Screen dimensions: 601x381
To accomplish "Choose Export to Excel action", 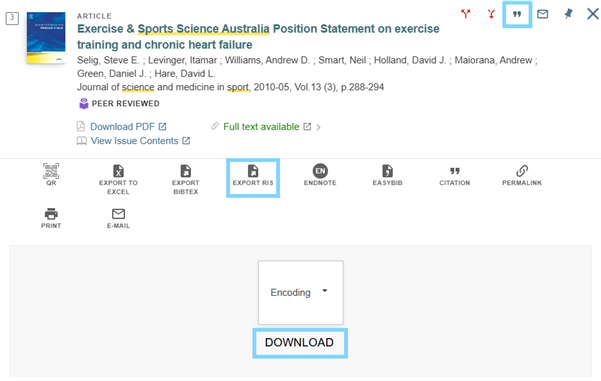I will pyautogui.click(x=118, y=179).
